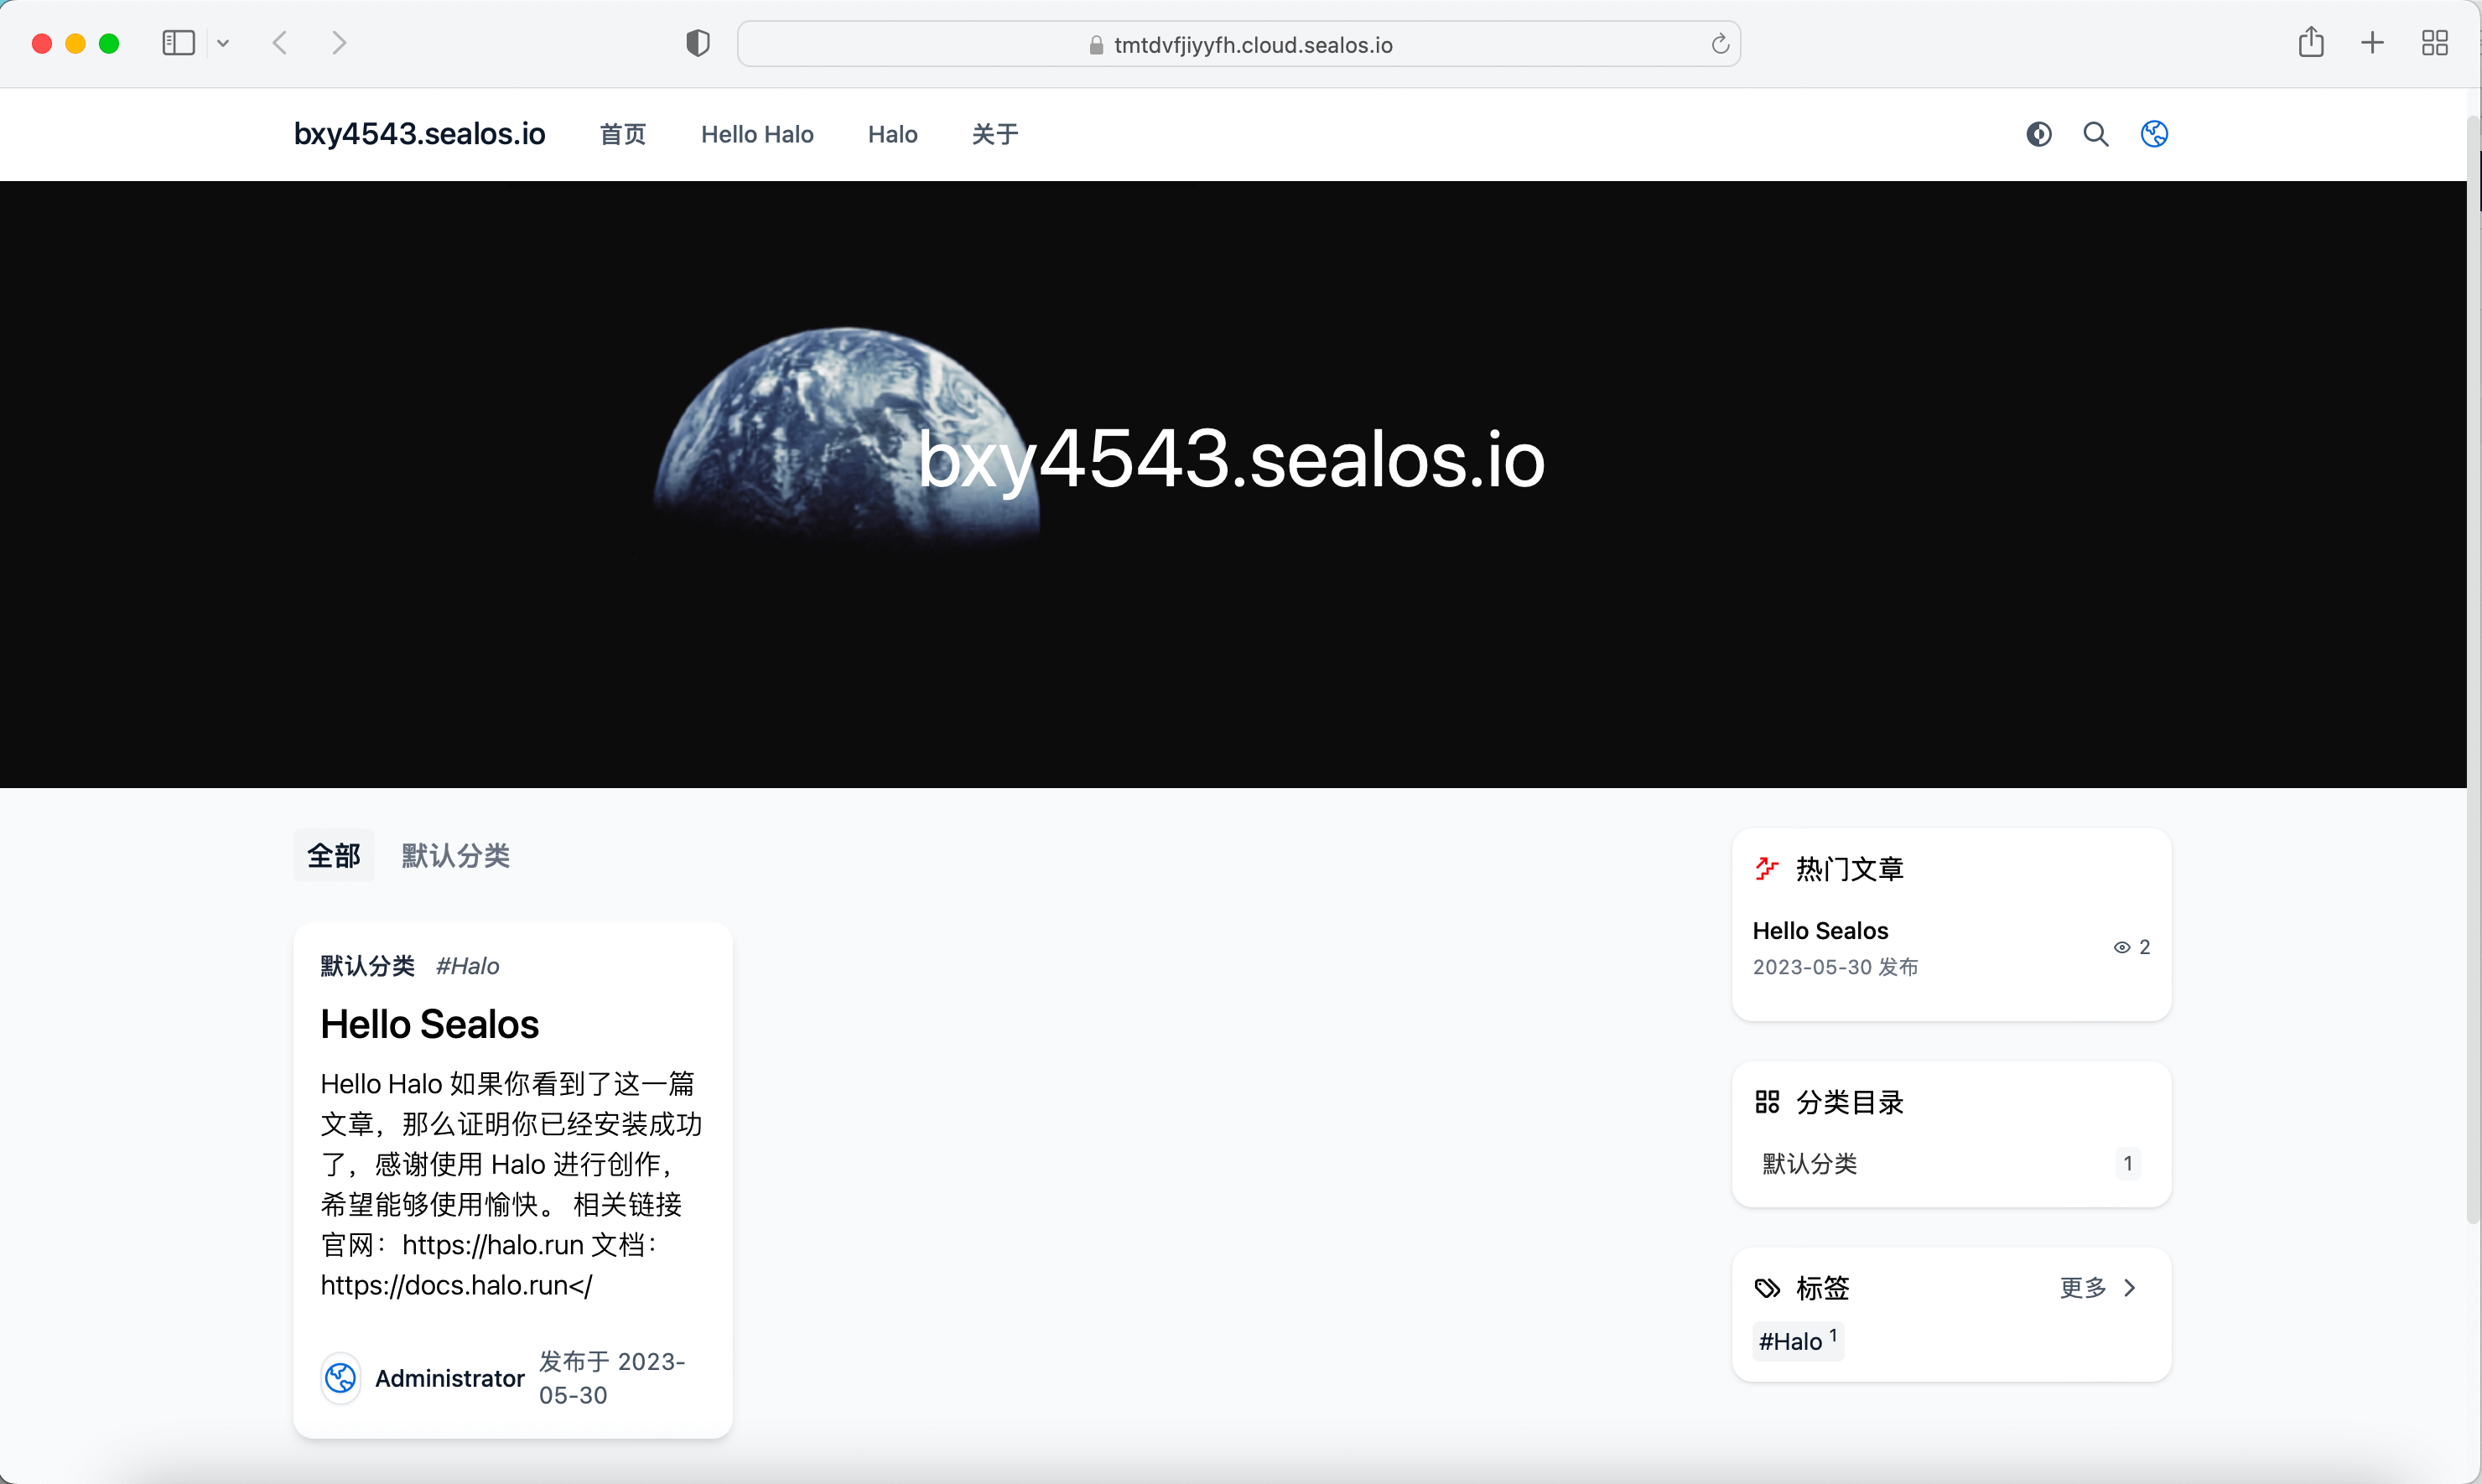Image resolution: width=2482 pixels, height=1484 pixels.
Task: Click the globe avatar icon in header
Action: point(2153,134)
